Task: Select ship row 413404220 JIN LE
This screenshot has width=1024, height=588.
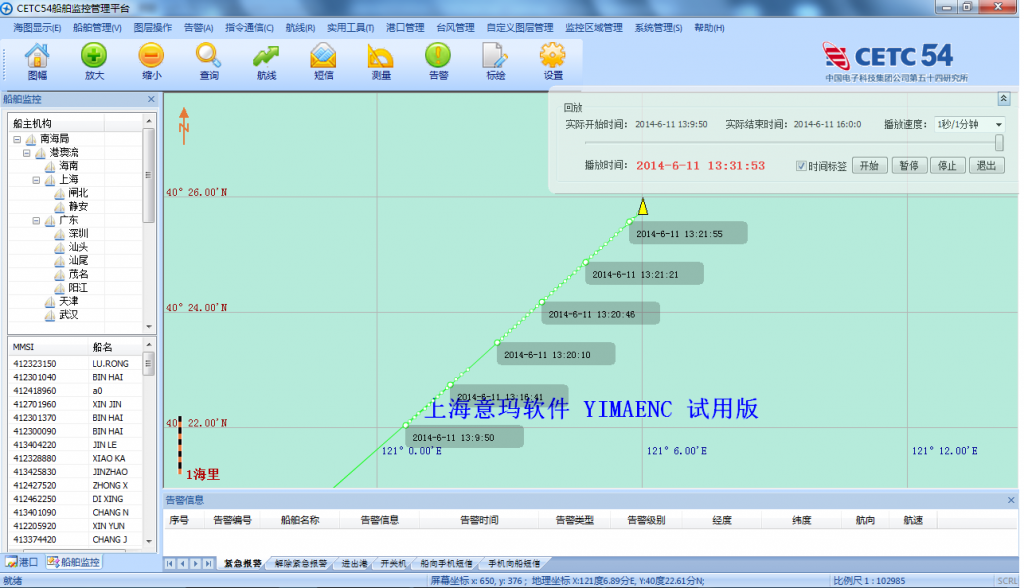Action: coord(75,445)
